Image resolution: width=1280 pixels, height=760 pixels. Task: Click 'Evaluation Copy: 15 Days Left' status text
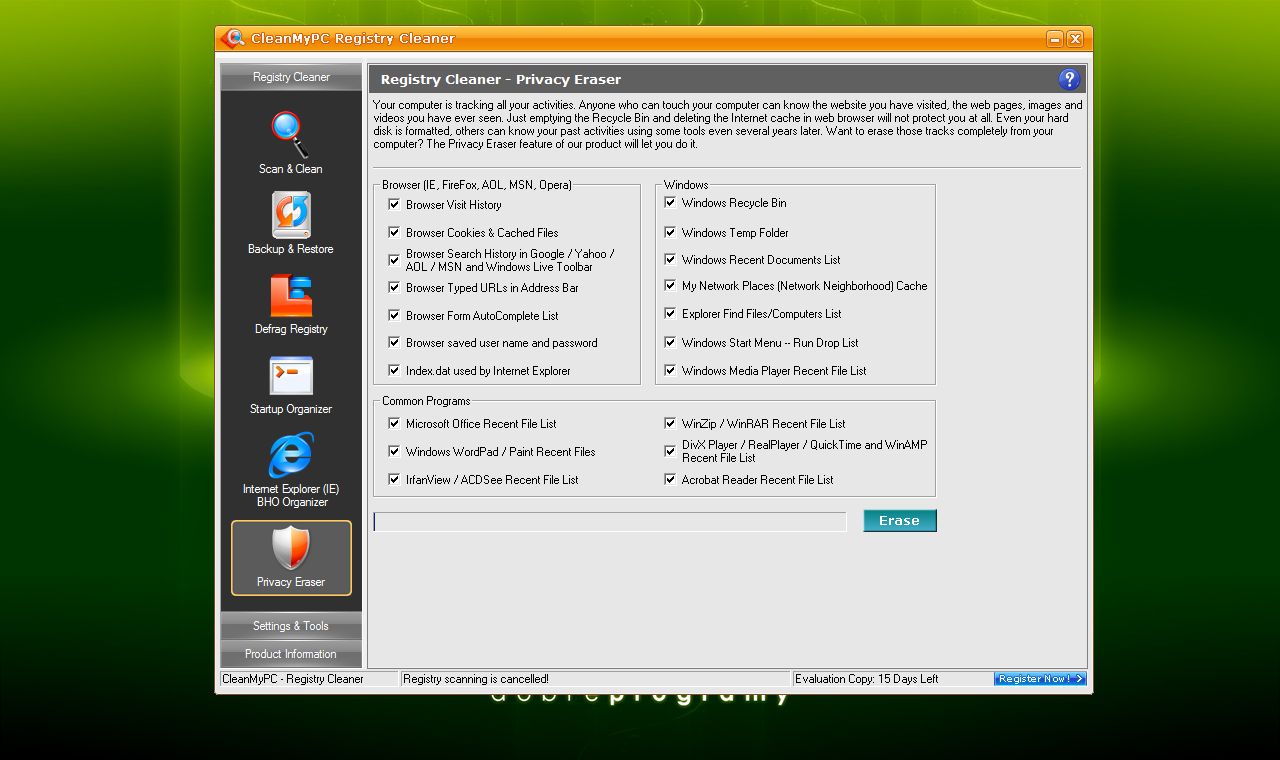tap(866, 679)
